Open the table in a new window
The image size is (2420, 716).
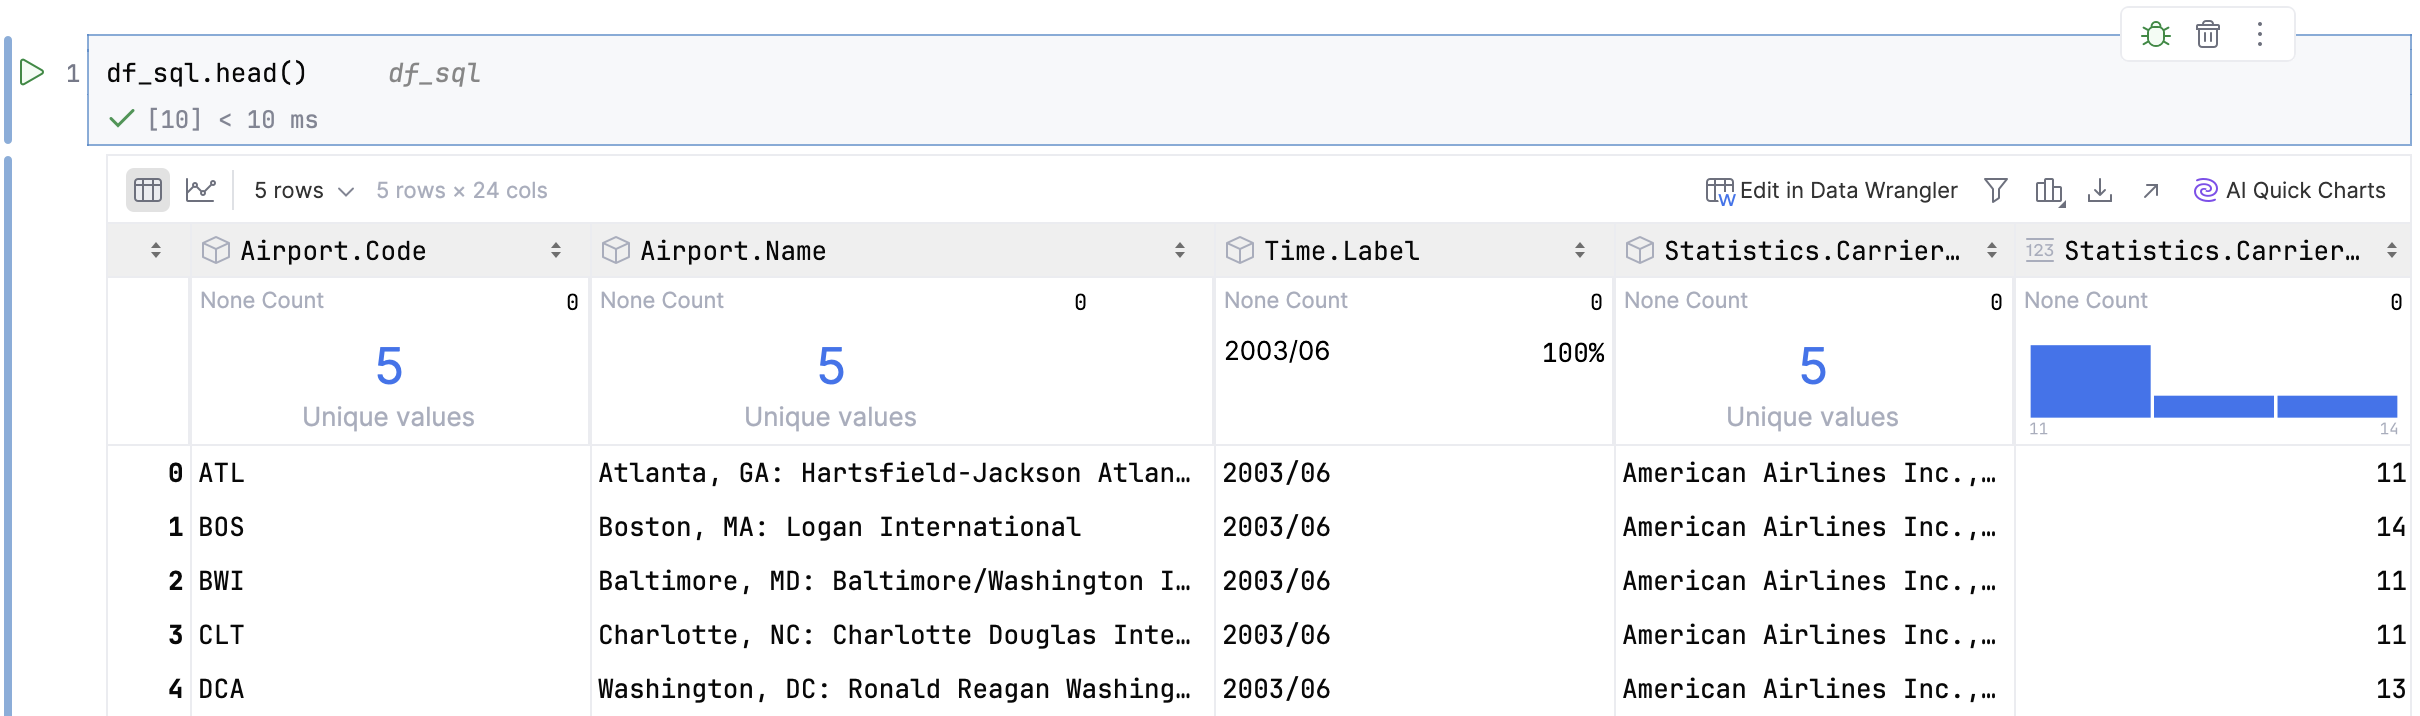[2152, 190]
